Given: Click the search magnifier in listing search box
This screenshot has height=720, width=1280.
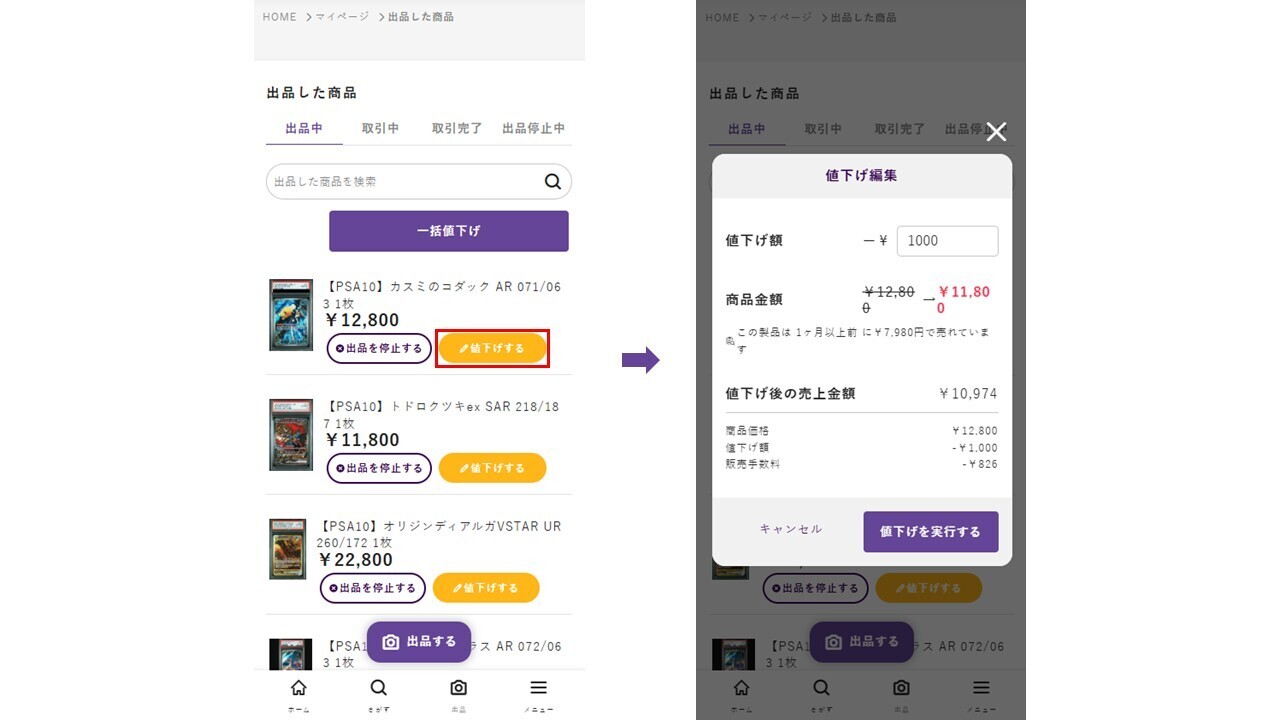Looking at the screenshot, I should click(552, 182).
